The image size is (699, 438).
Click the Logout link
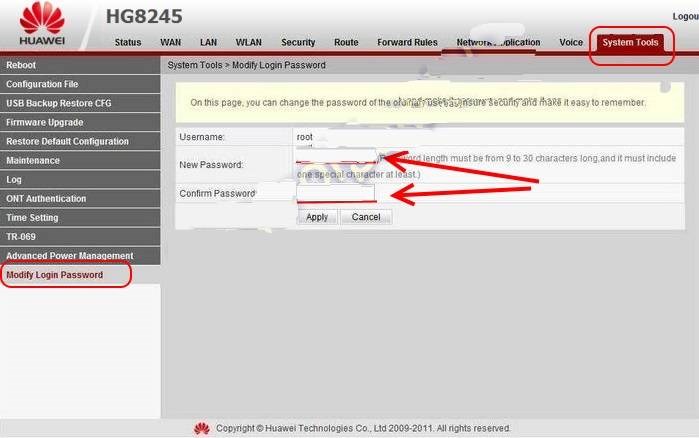point(686,16)
